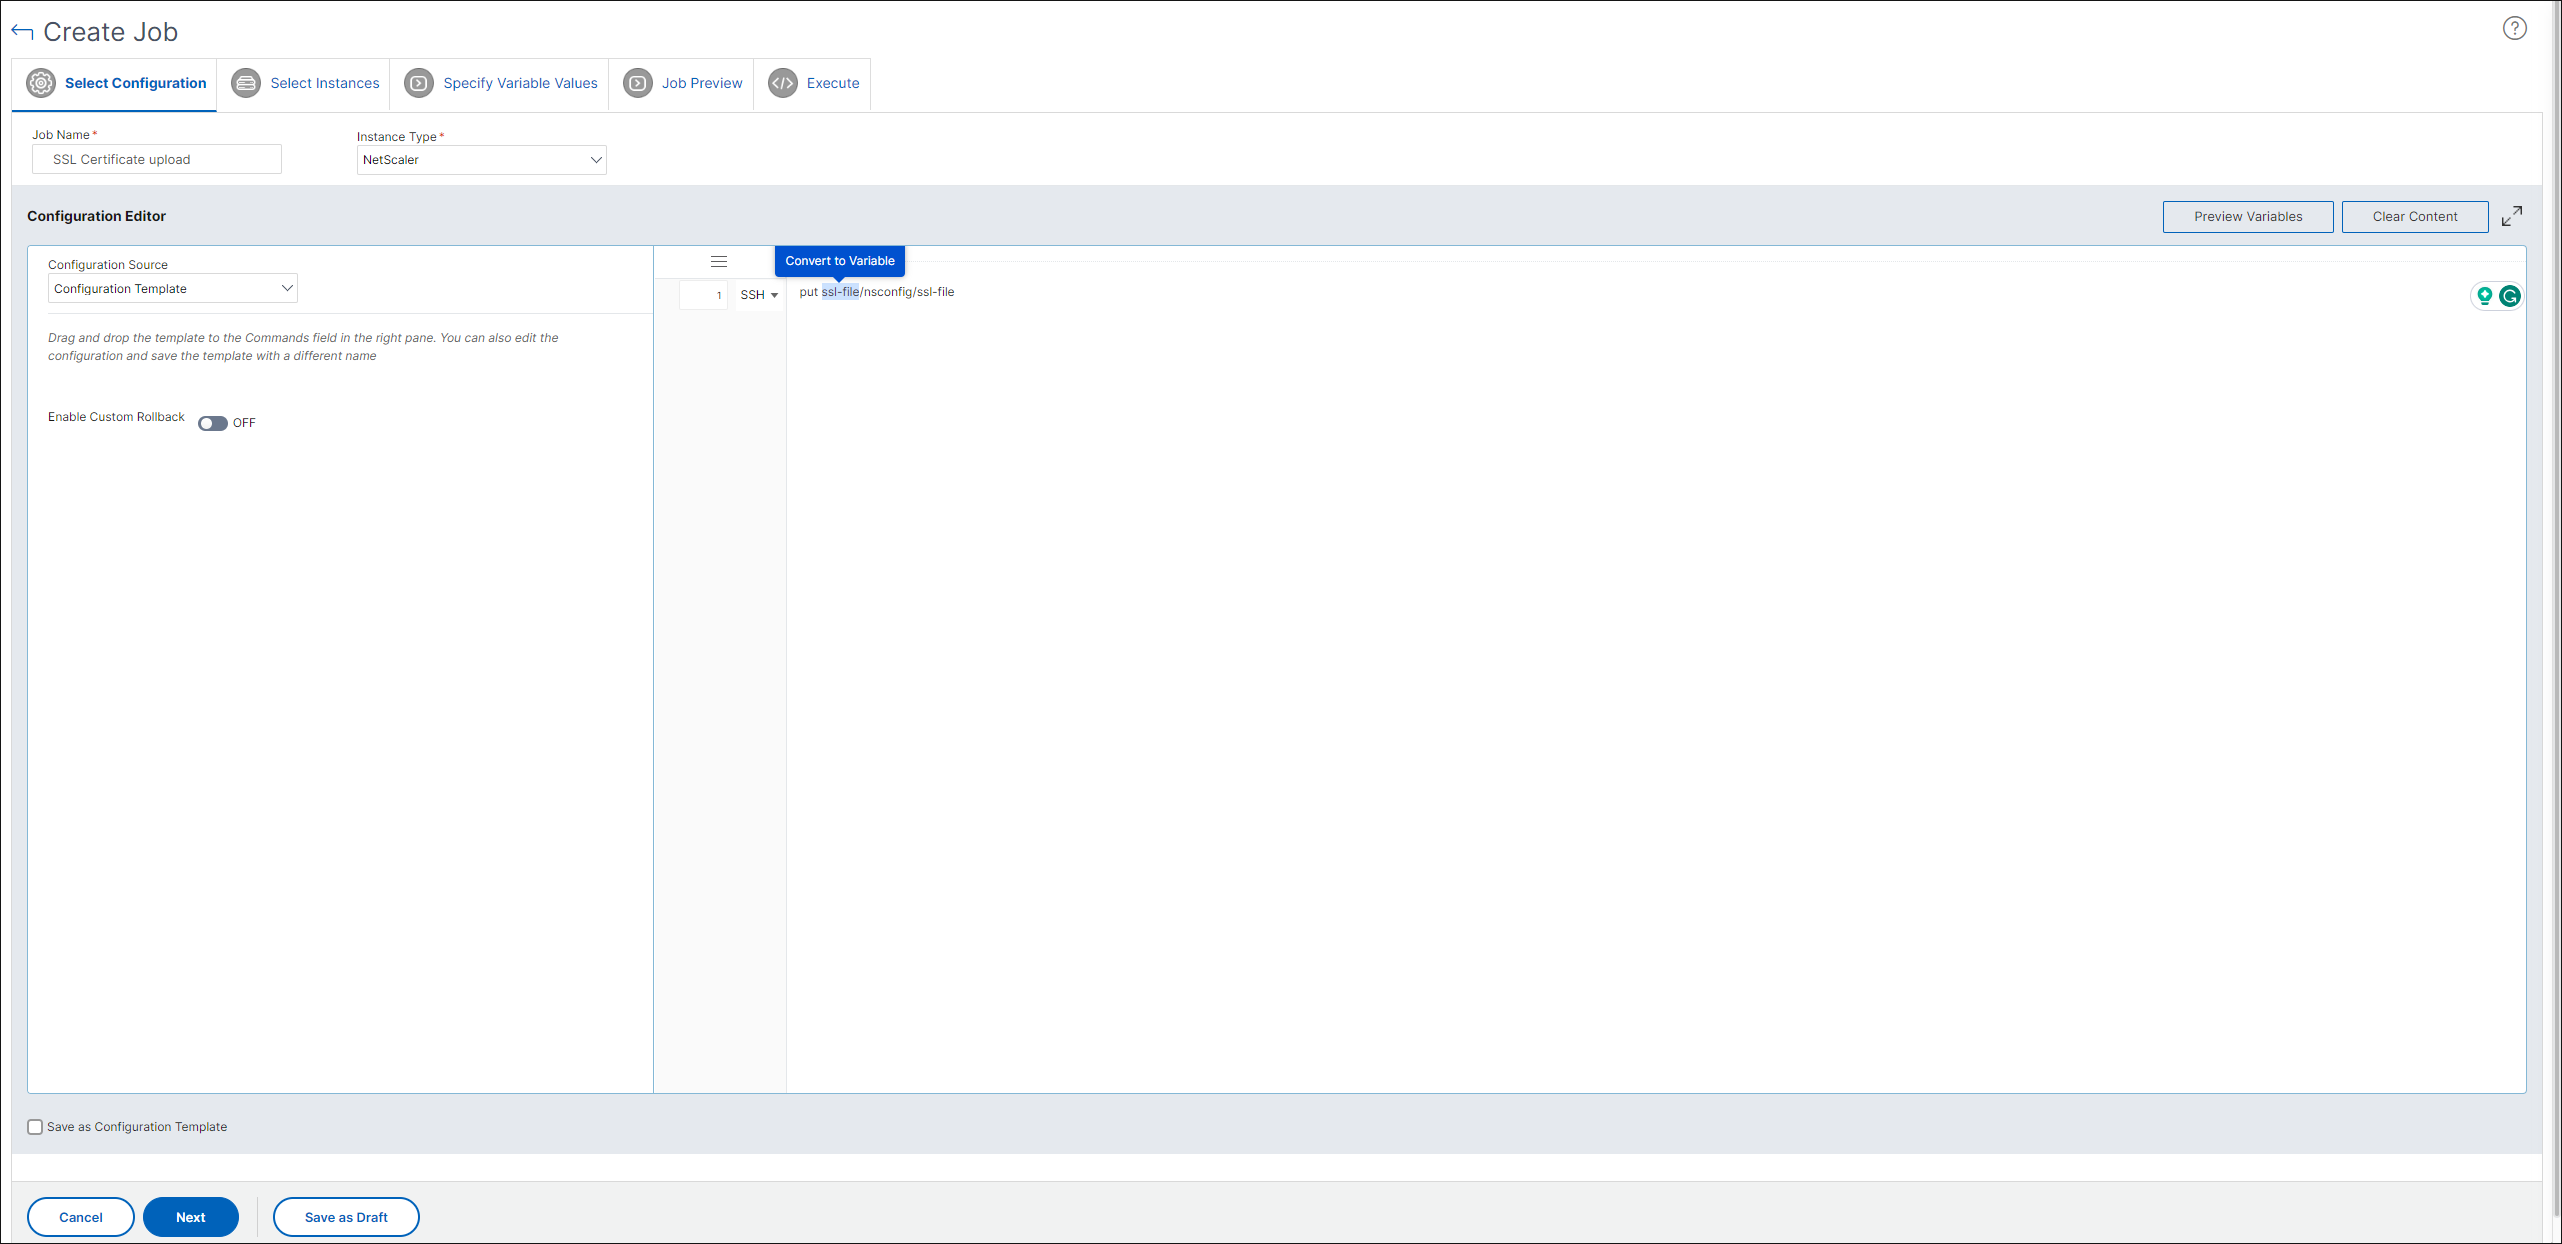The height and width of the screenshot is (1244, 2562).
Task: Click the Save as Draft button
Action: (346, 1217)
